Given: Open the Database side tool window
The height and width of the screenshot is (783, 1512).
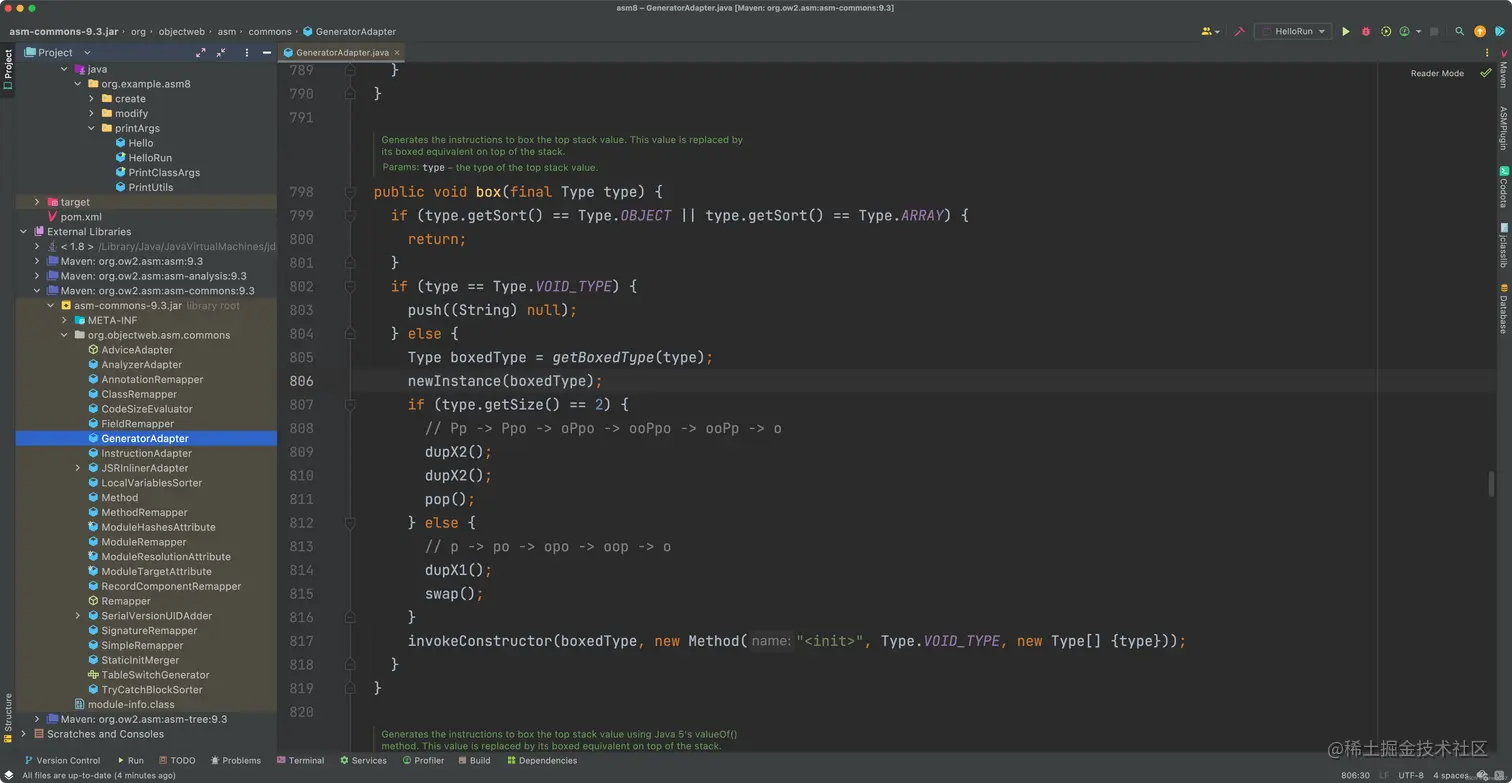Looking at the screenshot, I should 1503,308.
